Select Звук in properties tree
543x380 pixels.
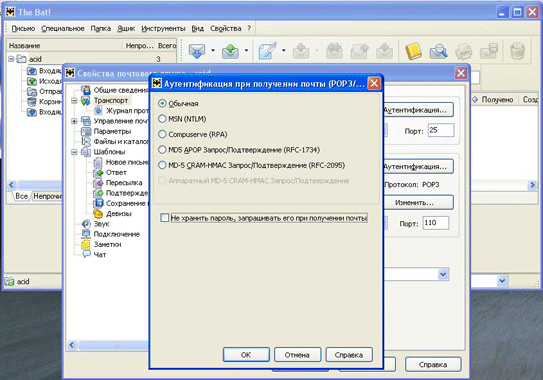point(101,224)
